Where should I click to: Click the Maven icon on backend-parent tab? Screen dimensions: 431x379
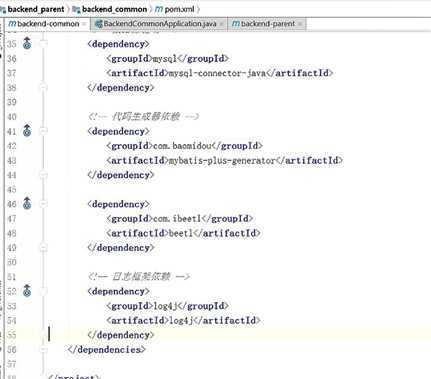click(236, 24)
